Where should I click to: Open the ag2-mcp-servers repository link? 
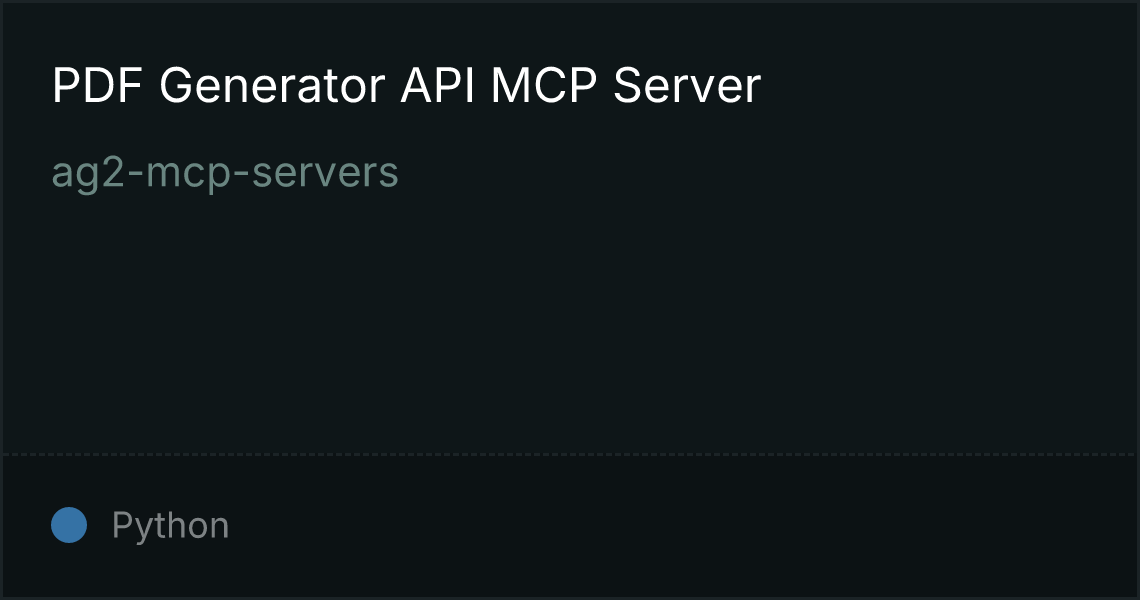[225, 173]
